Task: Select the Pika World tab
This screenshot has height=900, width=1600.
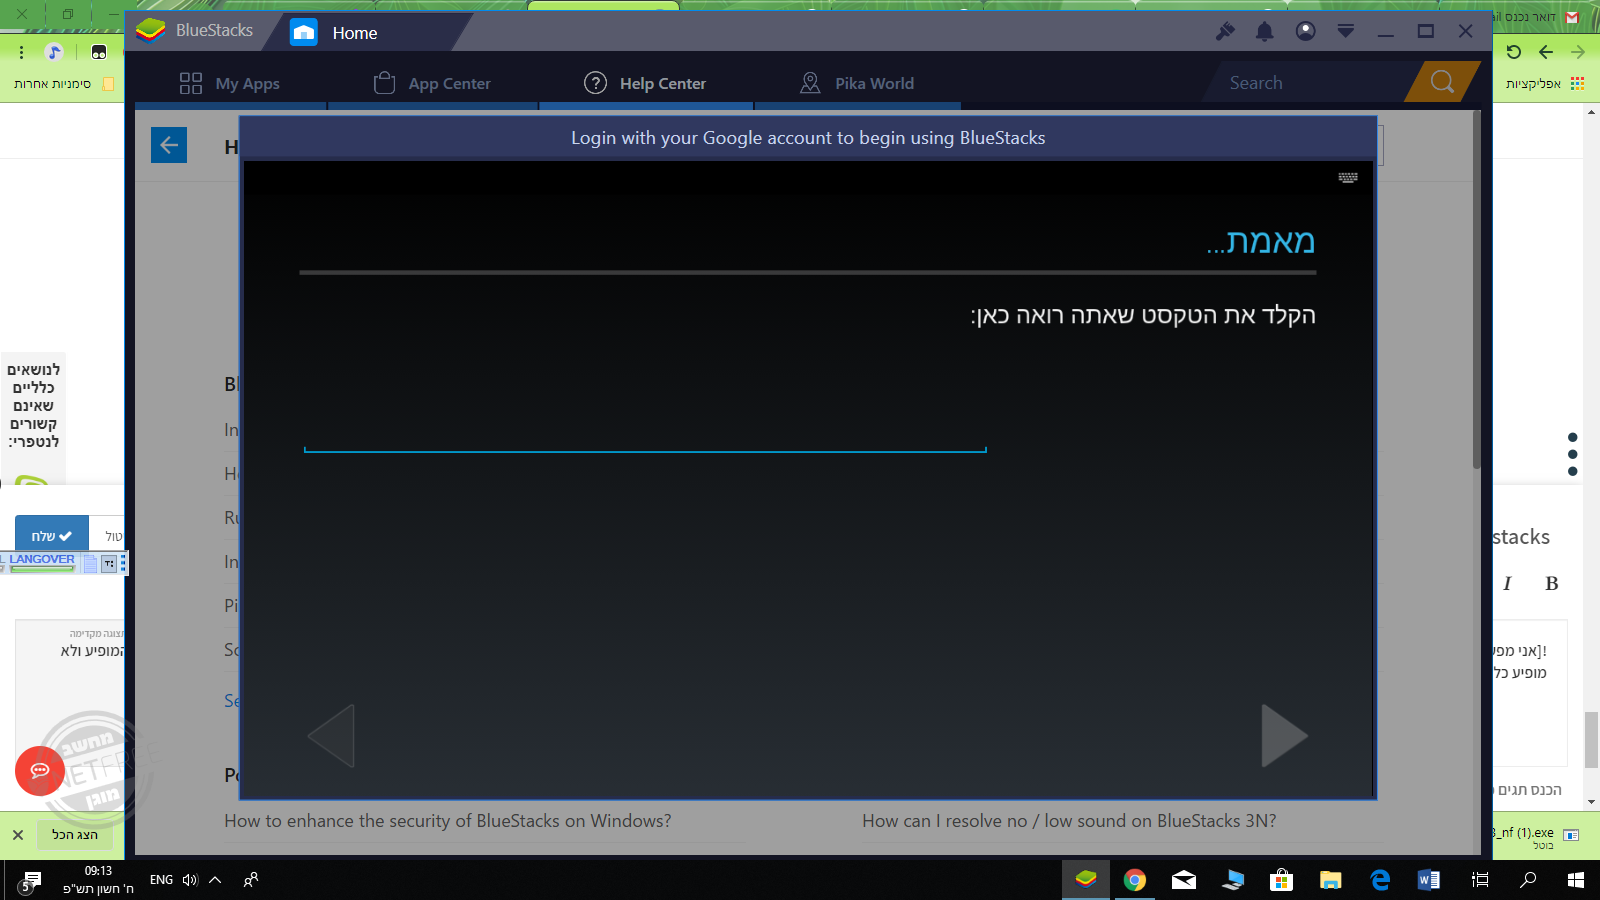Action: tap(857, 84)
